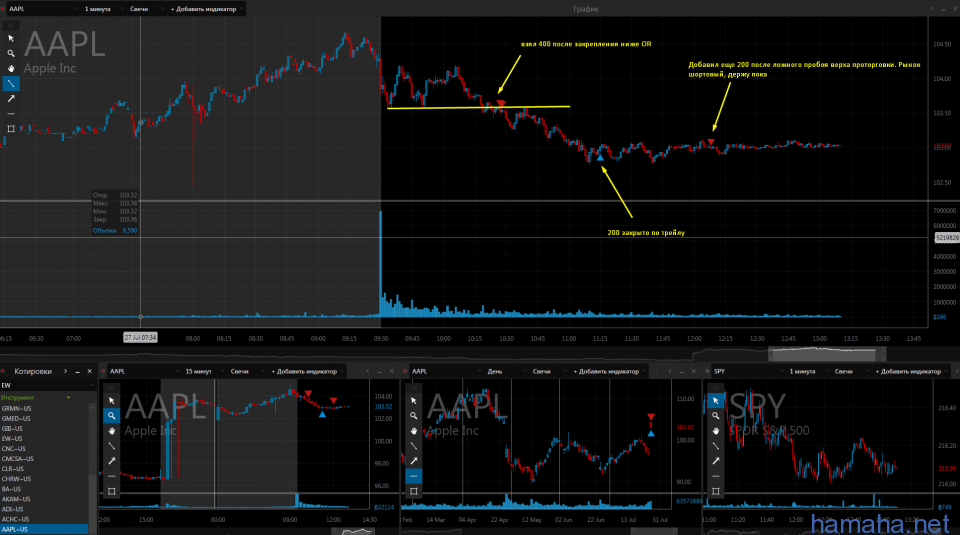960x535 pixels.
Task: Select horizontal line tool in 15-minute AAPL chart
Action: point(111,476)
